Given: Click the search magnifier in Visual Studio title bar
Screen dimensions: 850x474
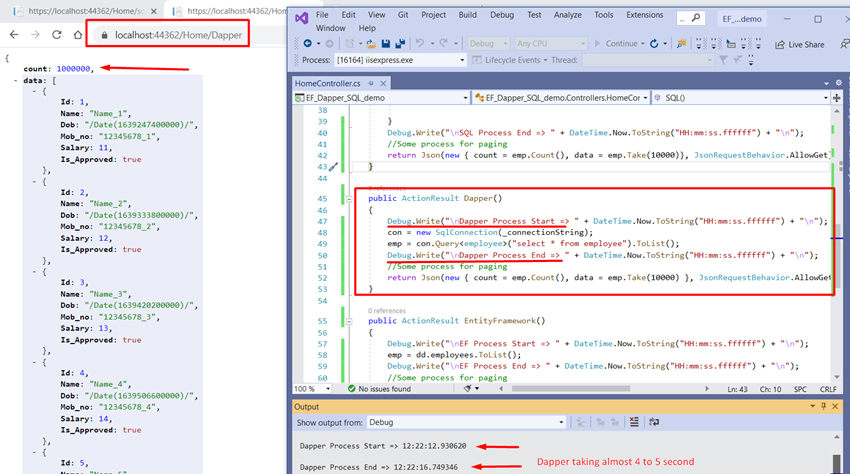Looking at the screenshot, I should 696,18.
